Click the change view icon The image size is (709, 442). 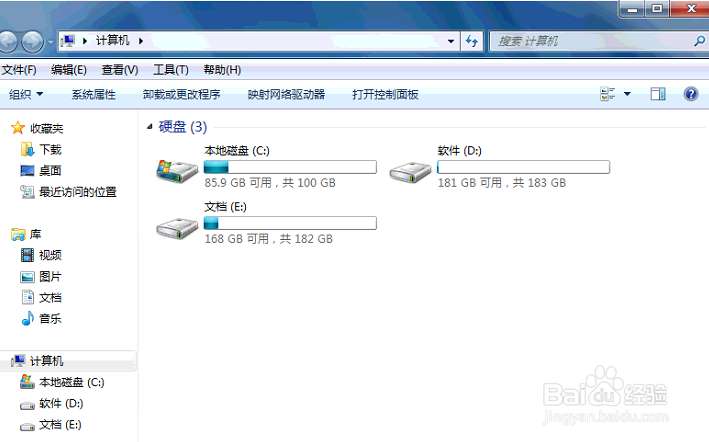[607, 94]
